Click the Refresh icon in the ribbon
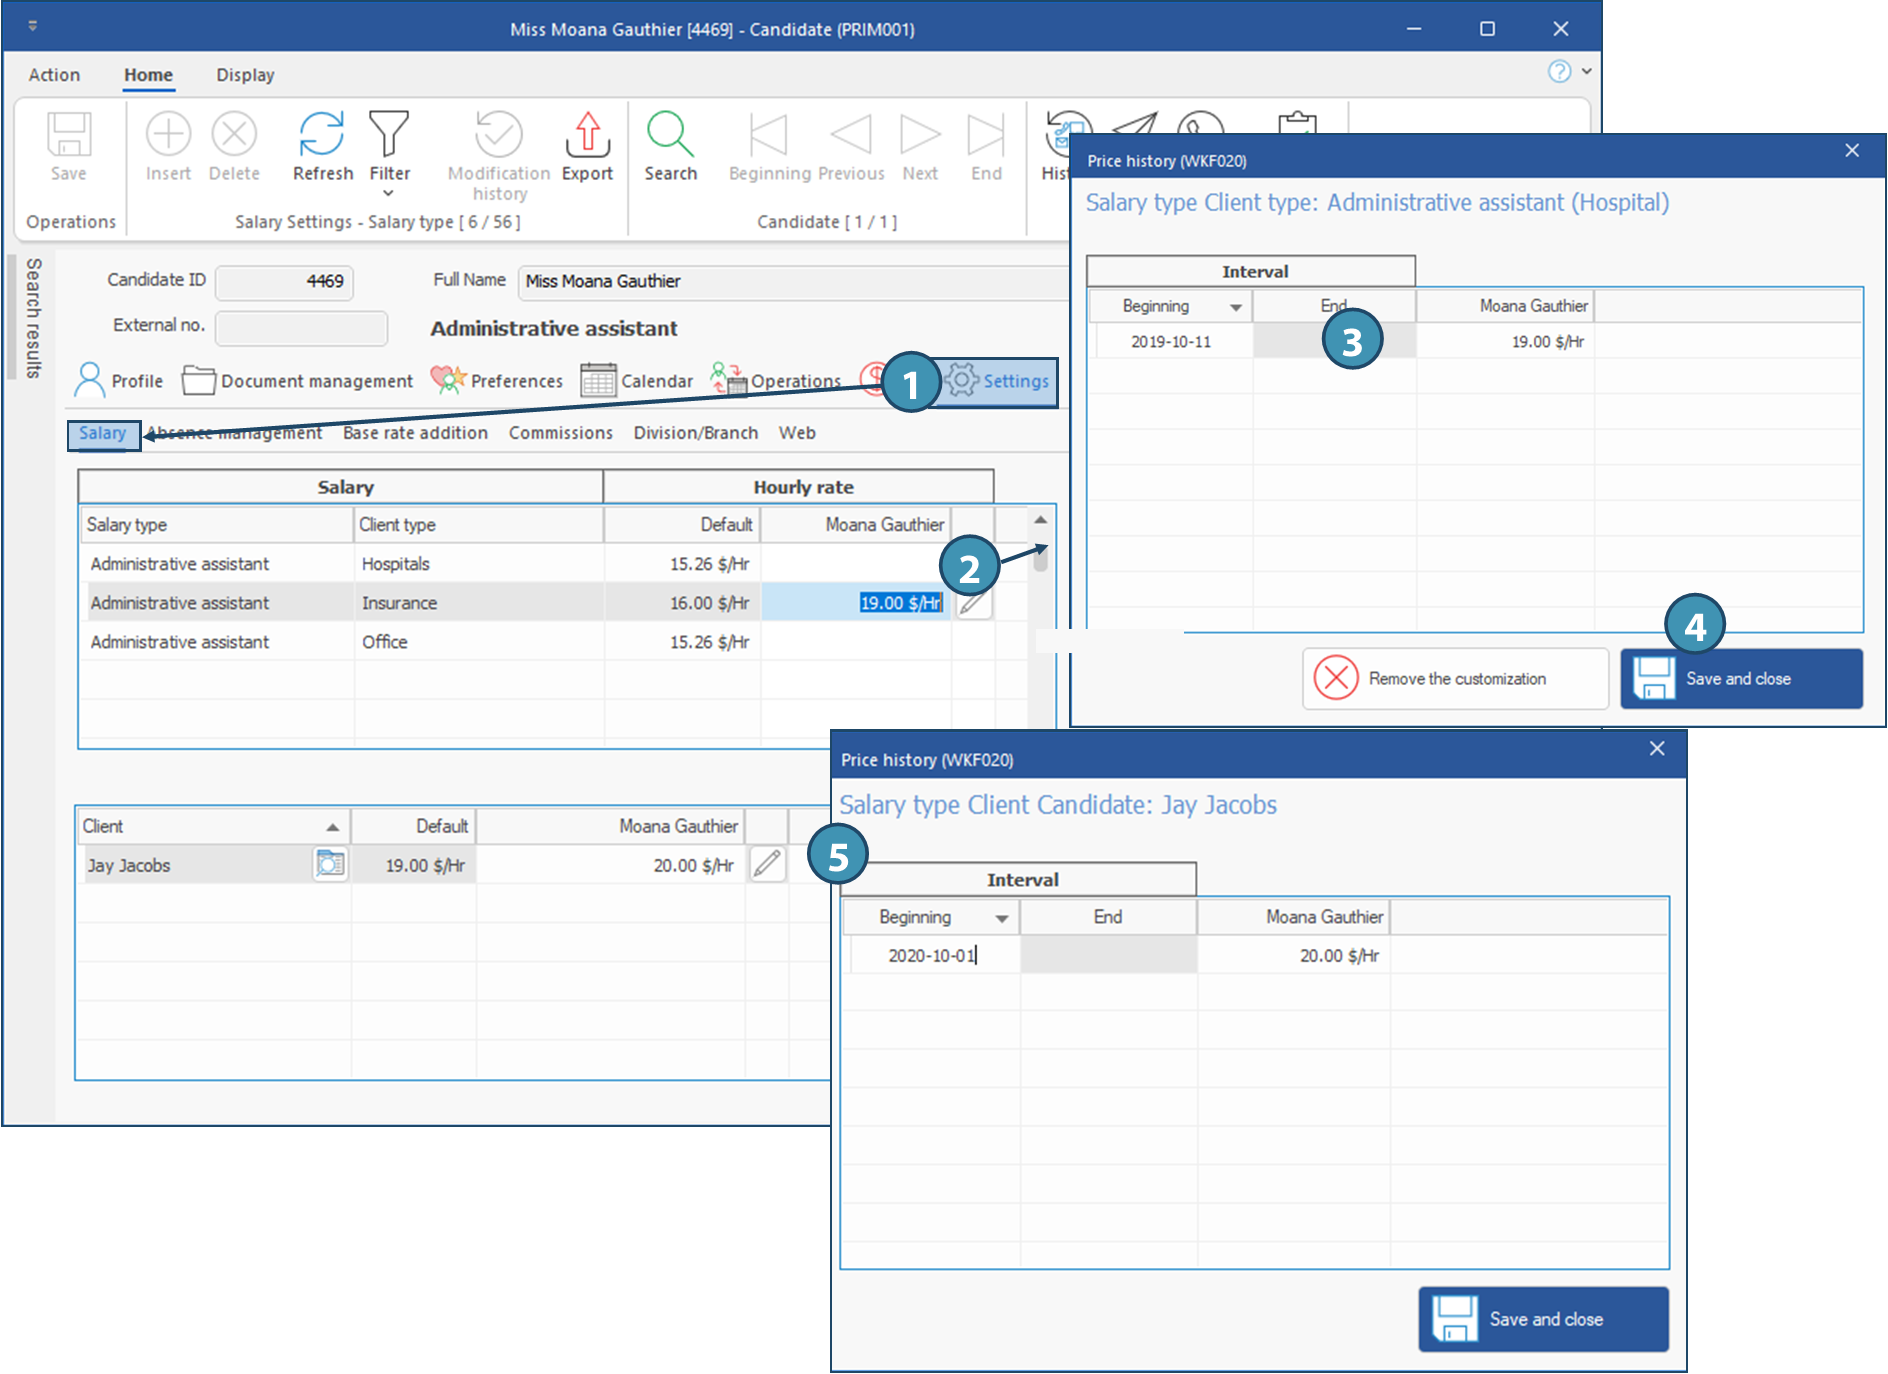 [322, 135]
